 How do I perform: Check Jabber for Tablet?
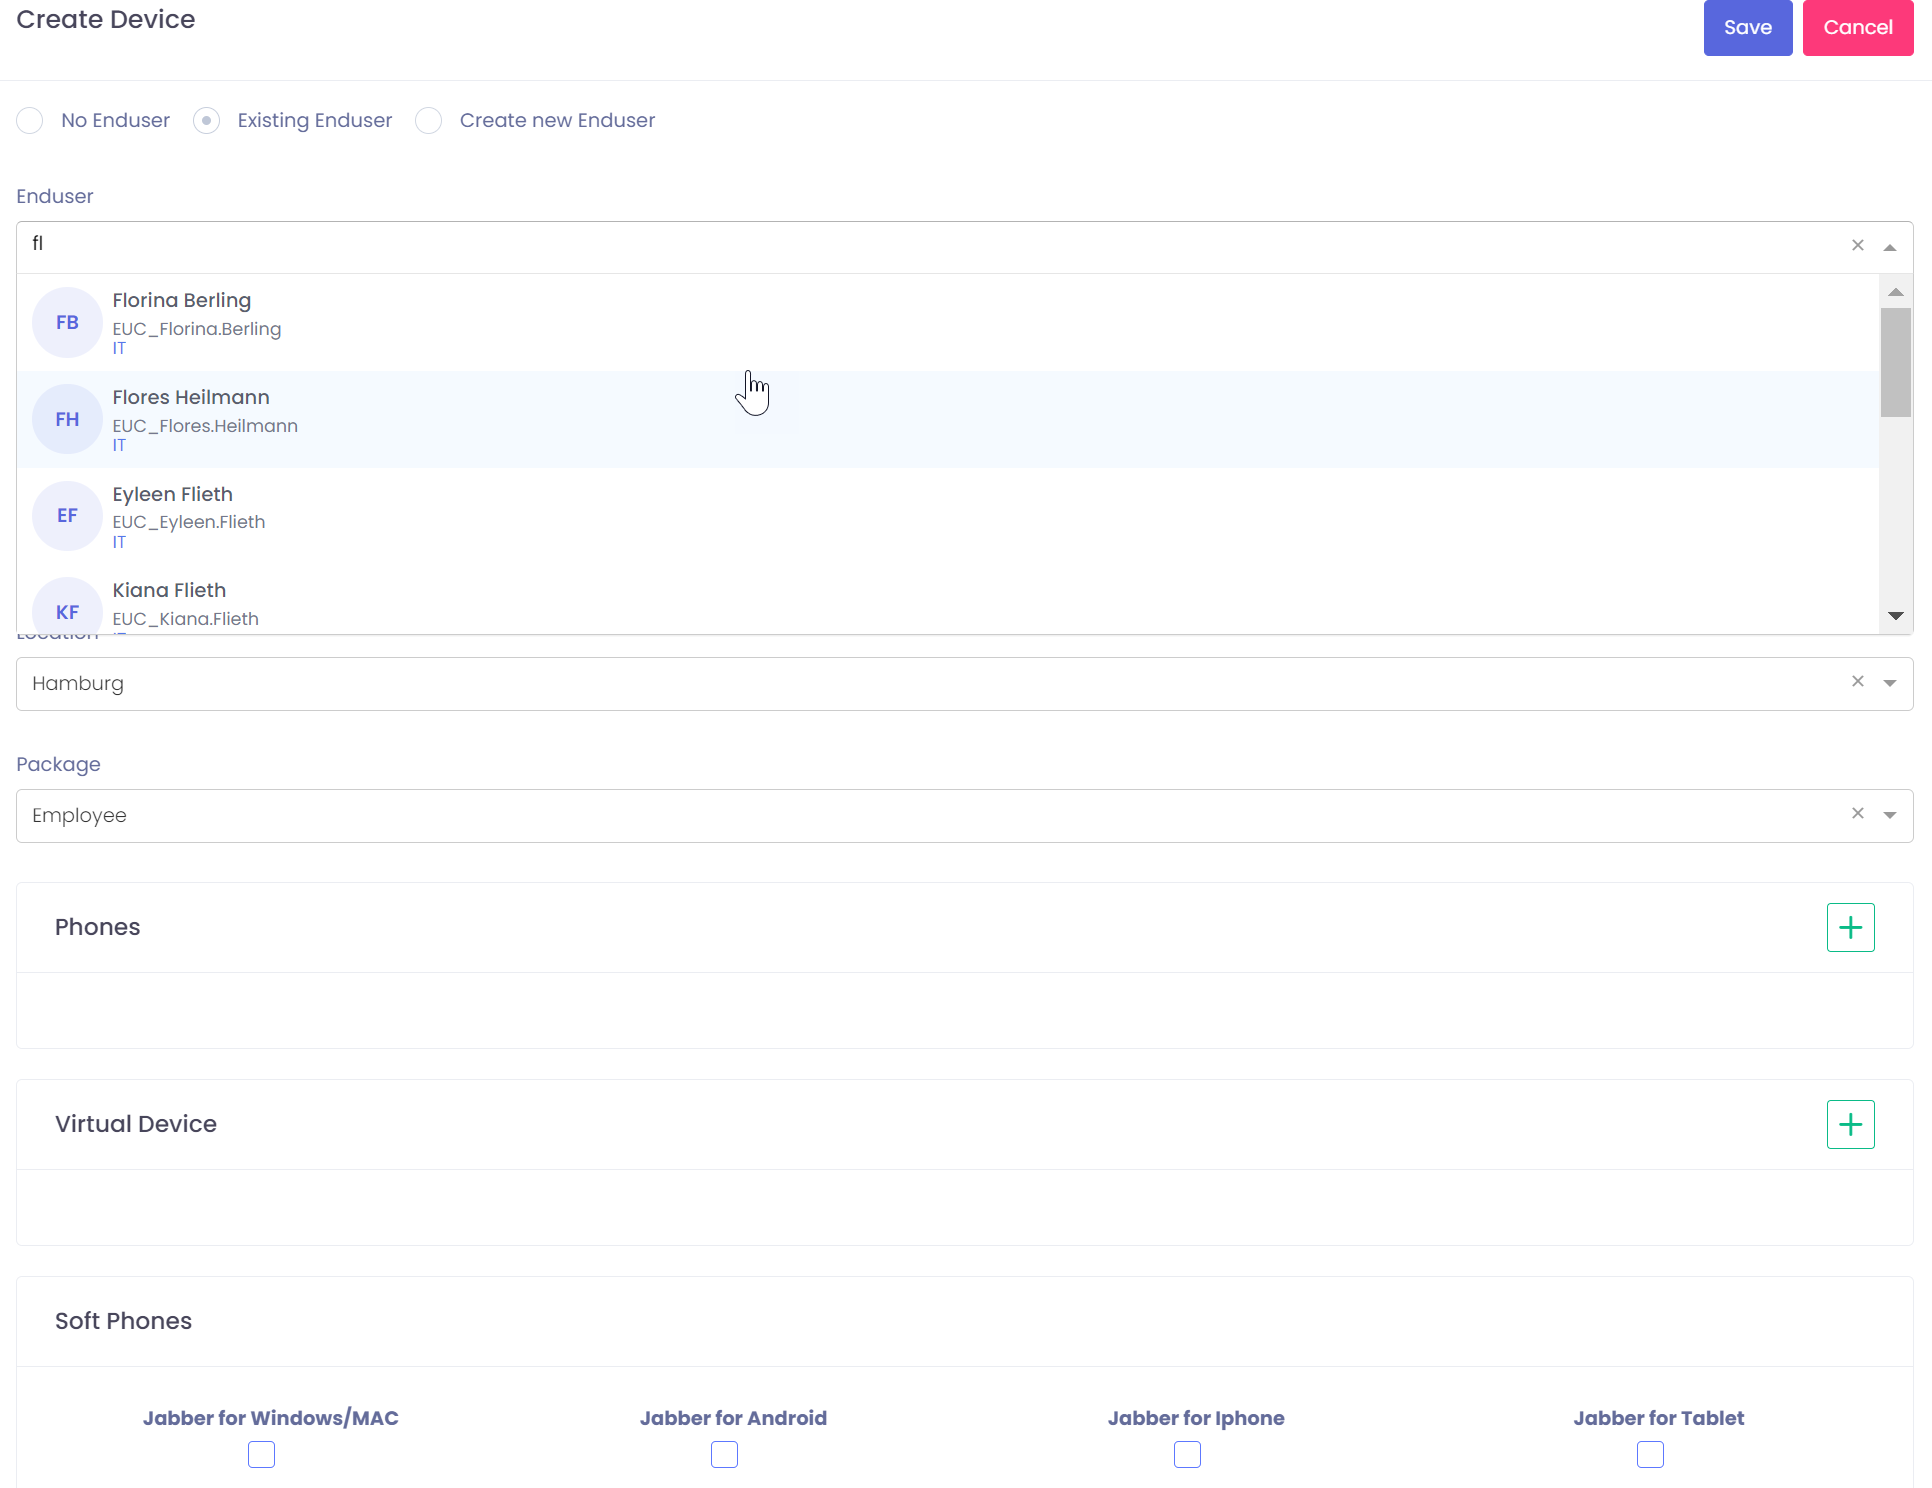pos(1649,1455)
